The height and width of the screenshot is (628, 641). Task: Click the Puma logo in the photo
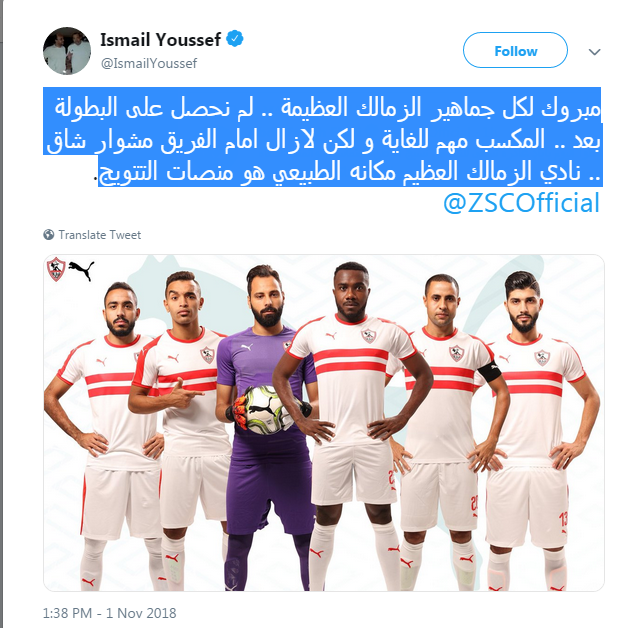coord(82,271)
